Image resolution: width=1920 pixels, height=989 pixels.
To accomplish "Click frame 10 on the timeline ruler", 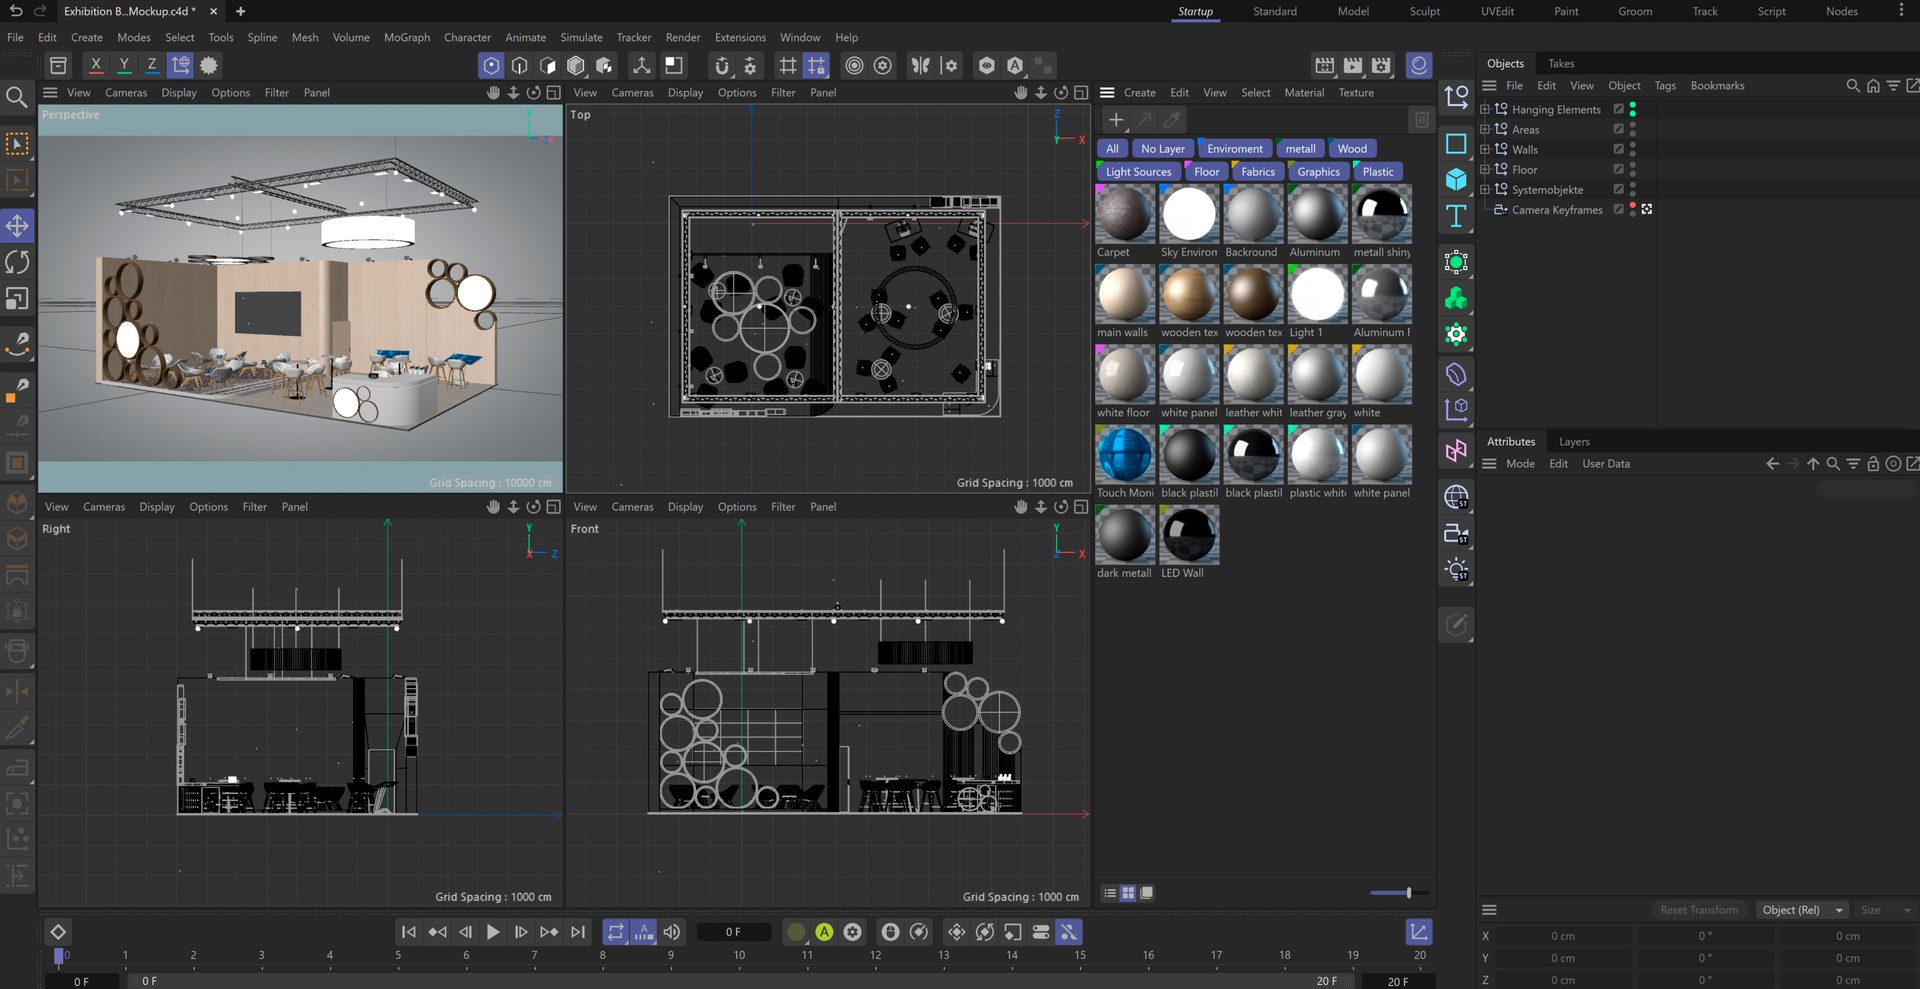I will point(739,955).
